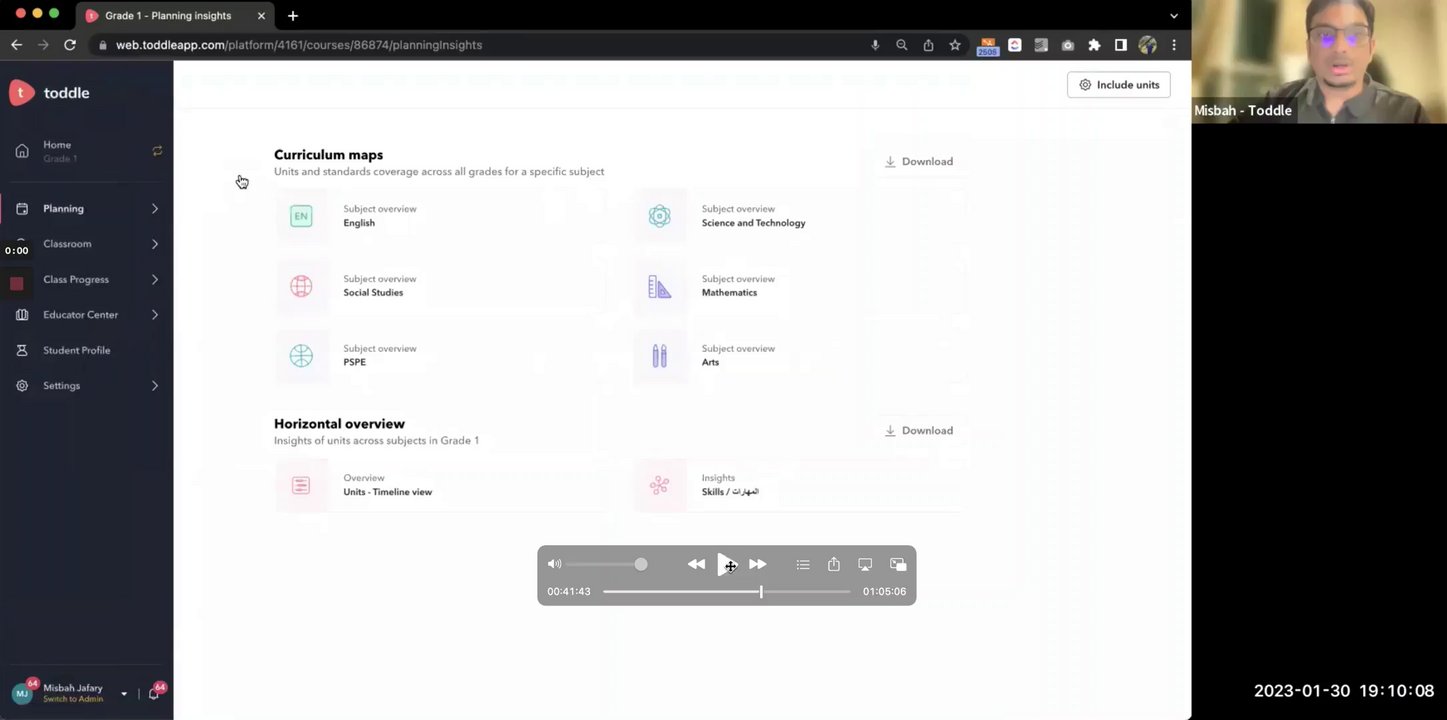The width and height of the screenshot is (1447, 720).
Task: Open the video chapters list icon
Action: [803, 565]
